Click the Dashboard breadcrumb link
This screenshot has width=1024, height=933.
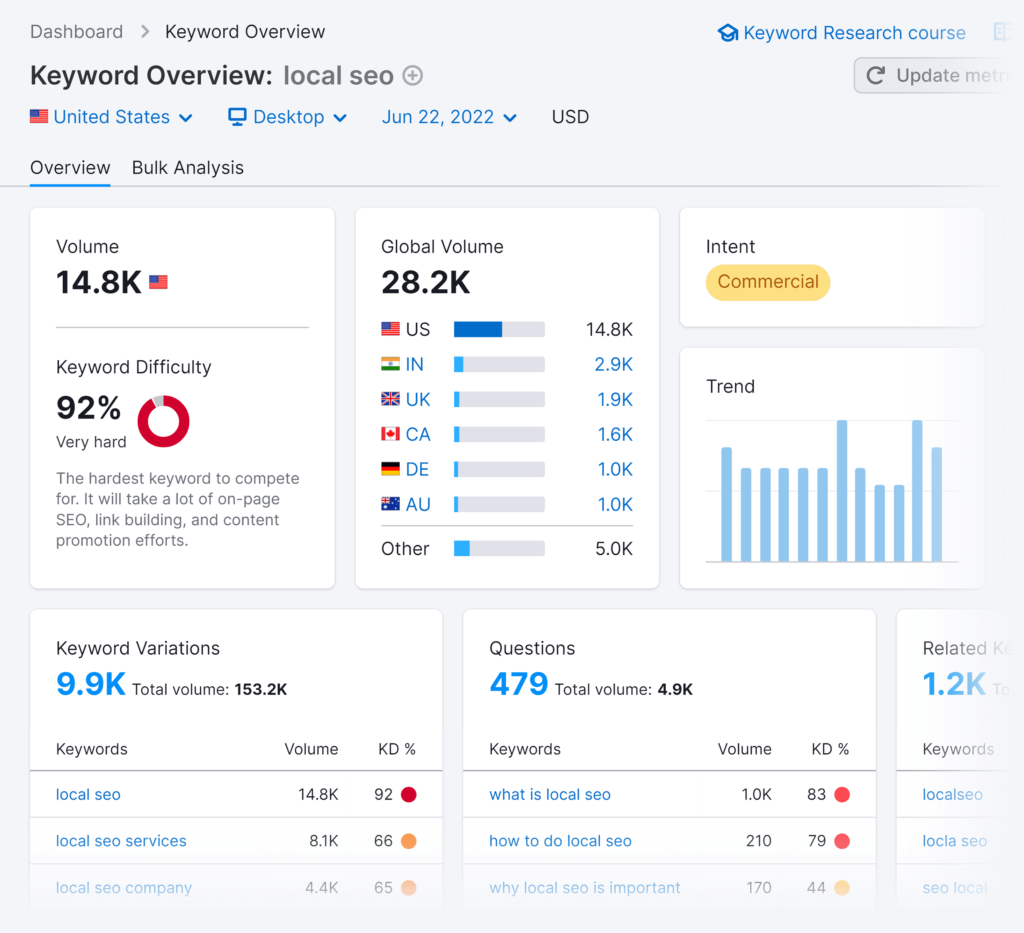76,31
